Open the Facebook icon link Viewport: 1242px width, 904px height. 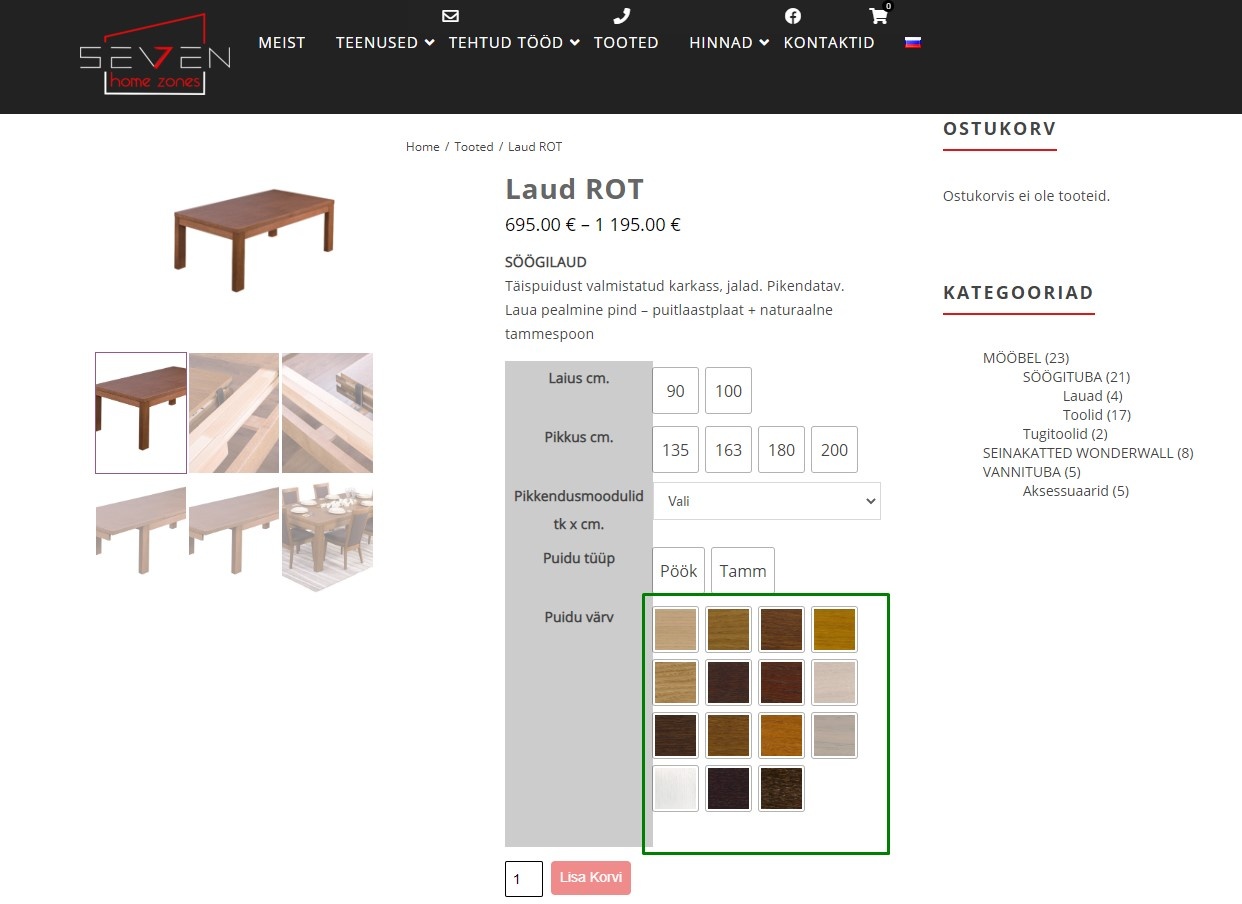coord(792,16)
